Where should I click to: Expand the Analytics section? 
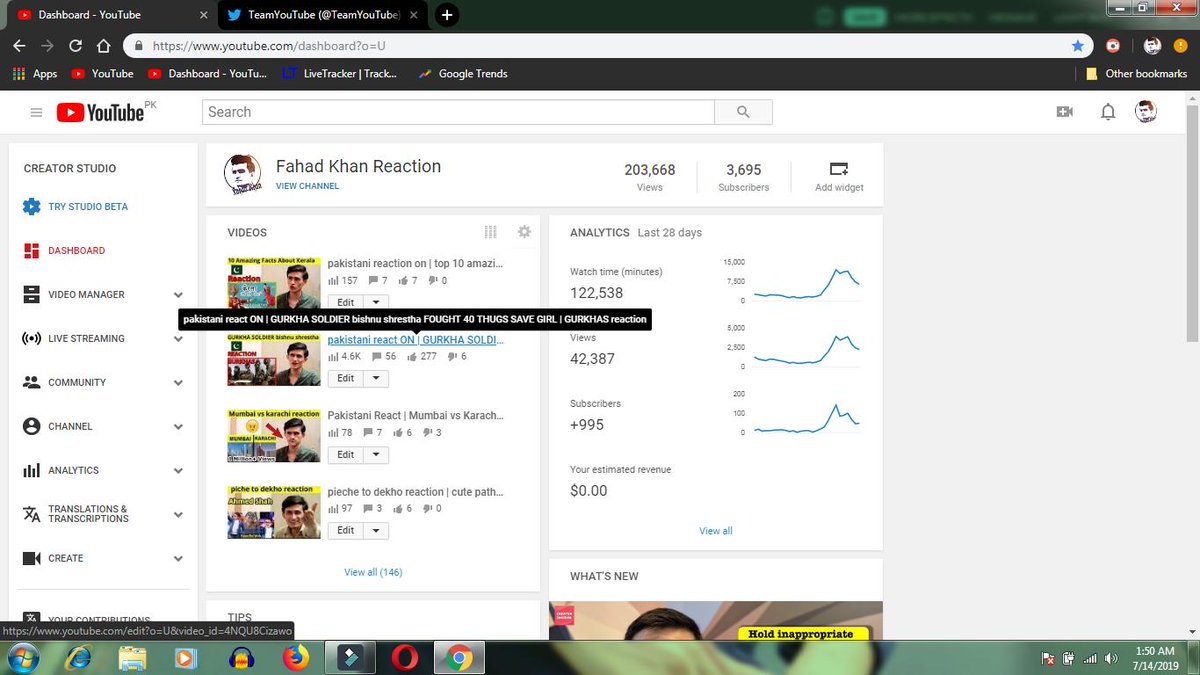click(178, 471)
